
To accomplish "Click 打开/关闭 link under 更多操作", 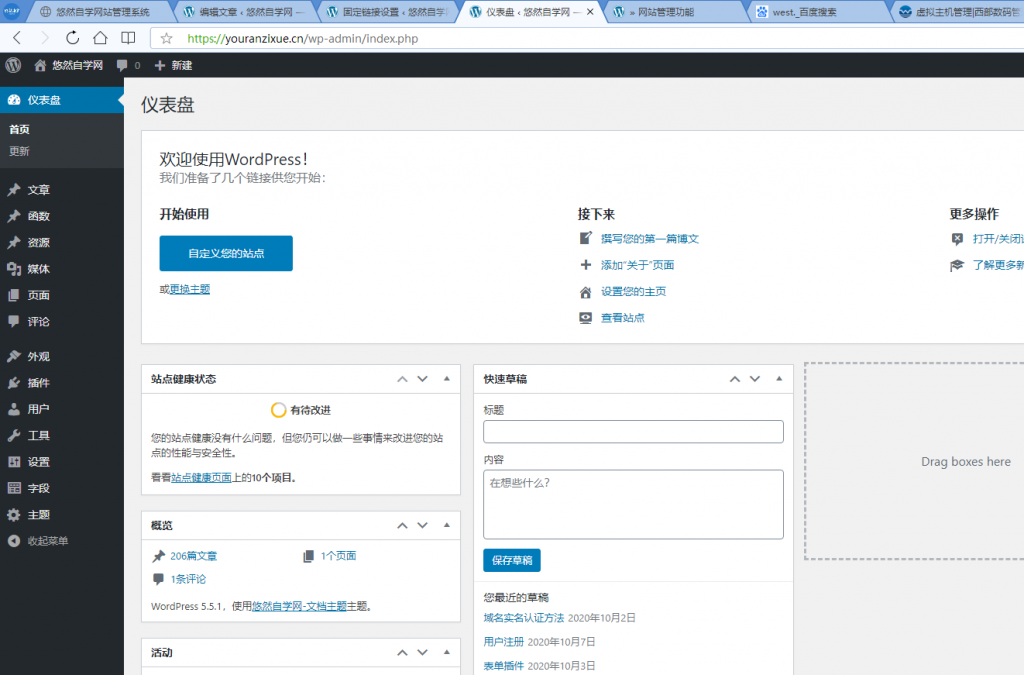I will (x=998, y=239).
